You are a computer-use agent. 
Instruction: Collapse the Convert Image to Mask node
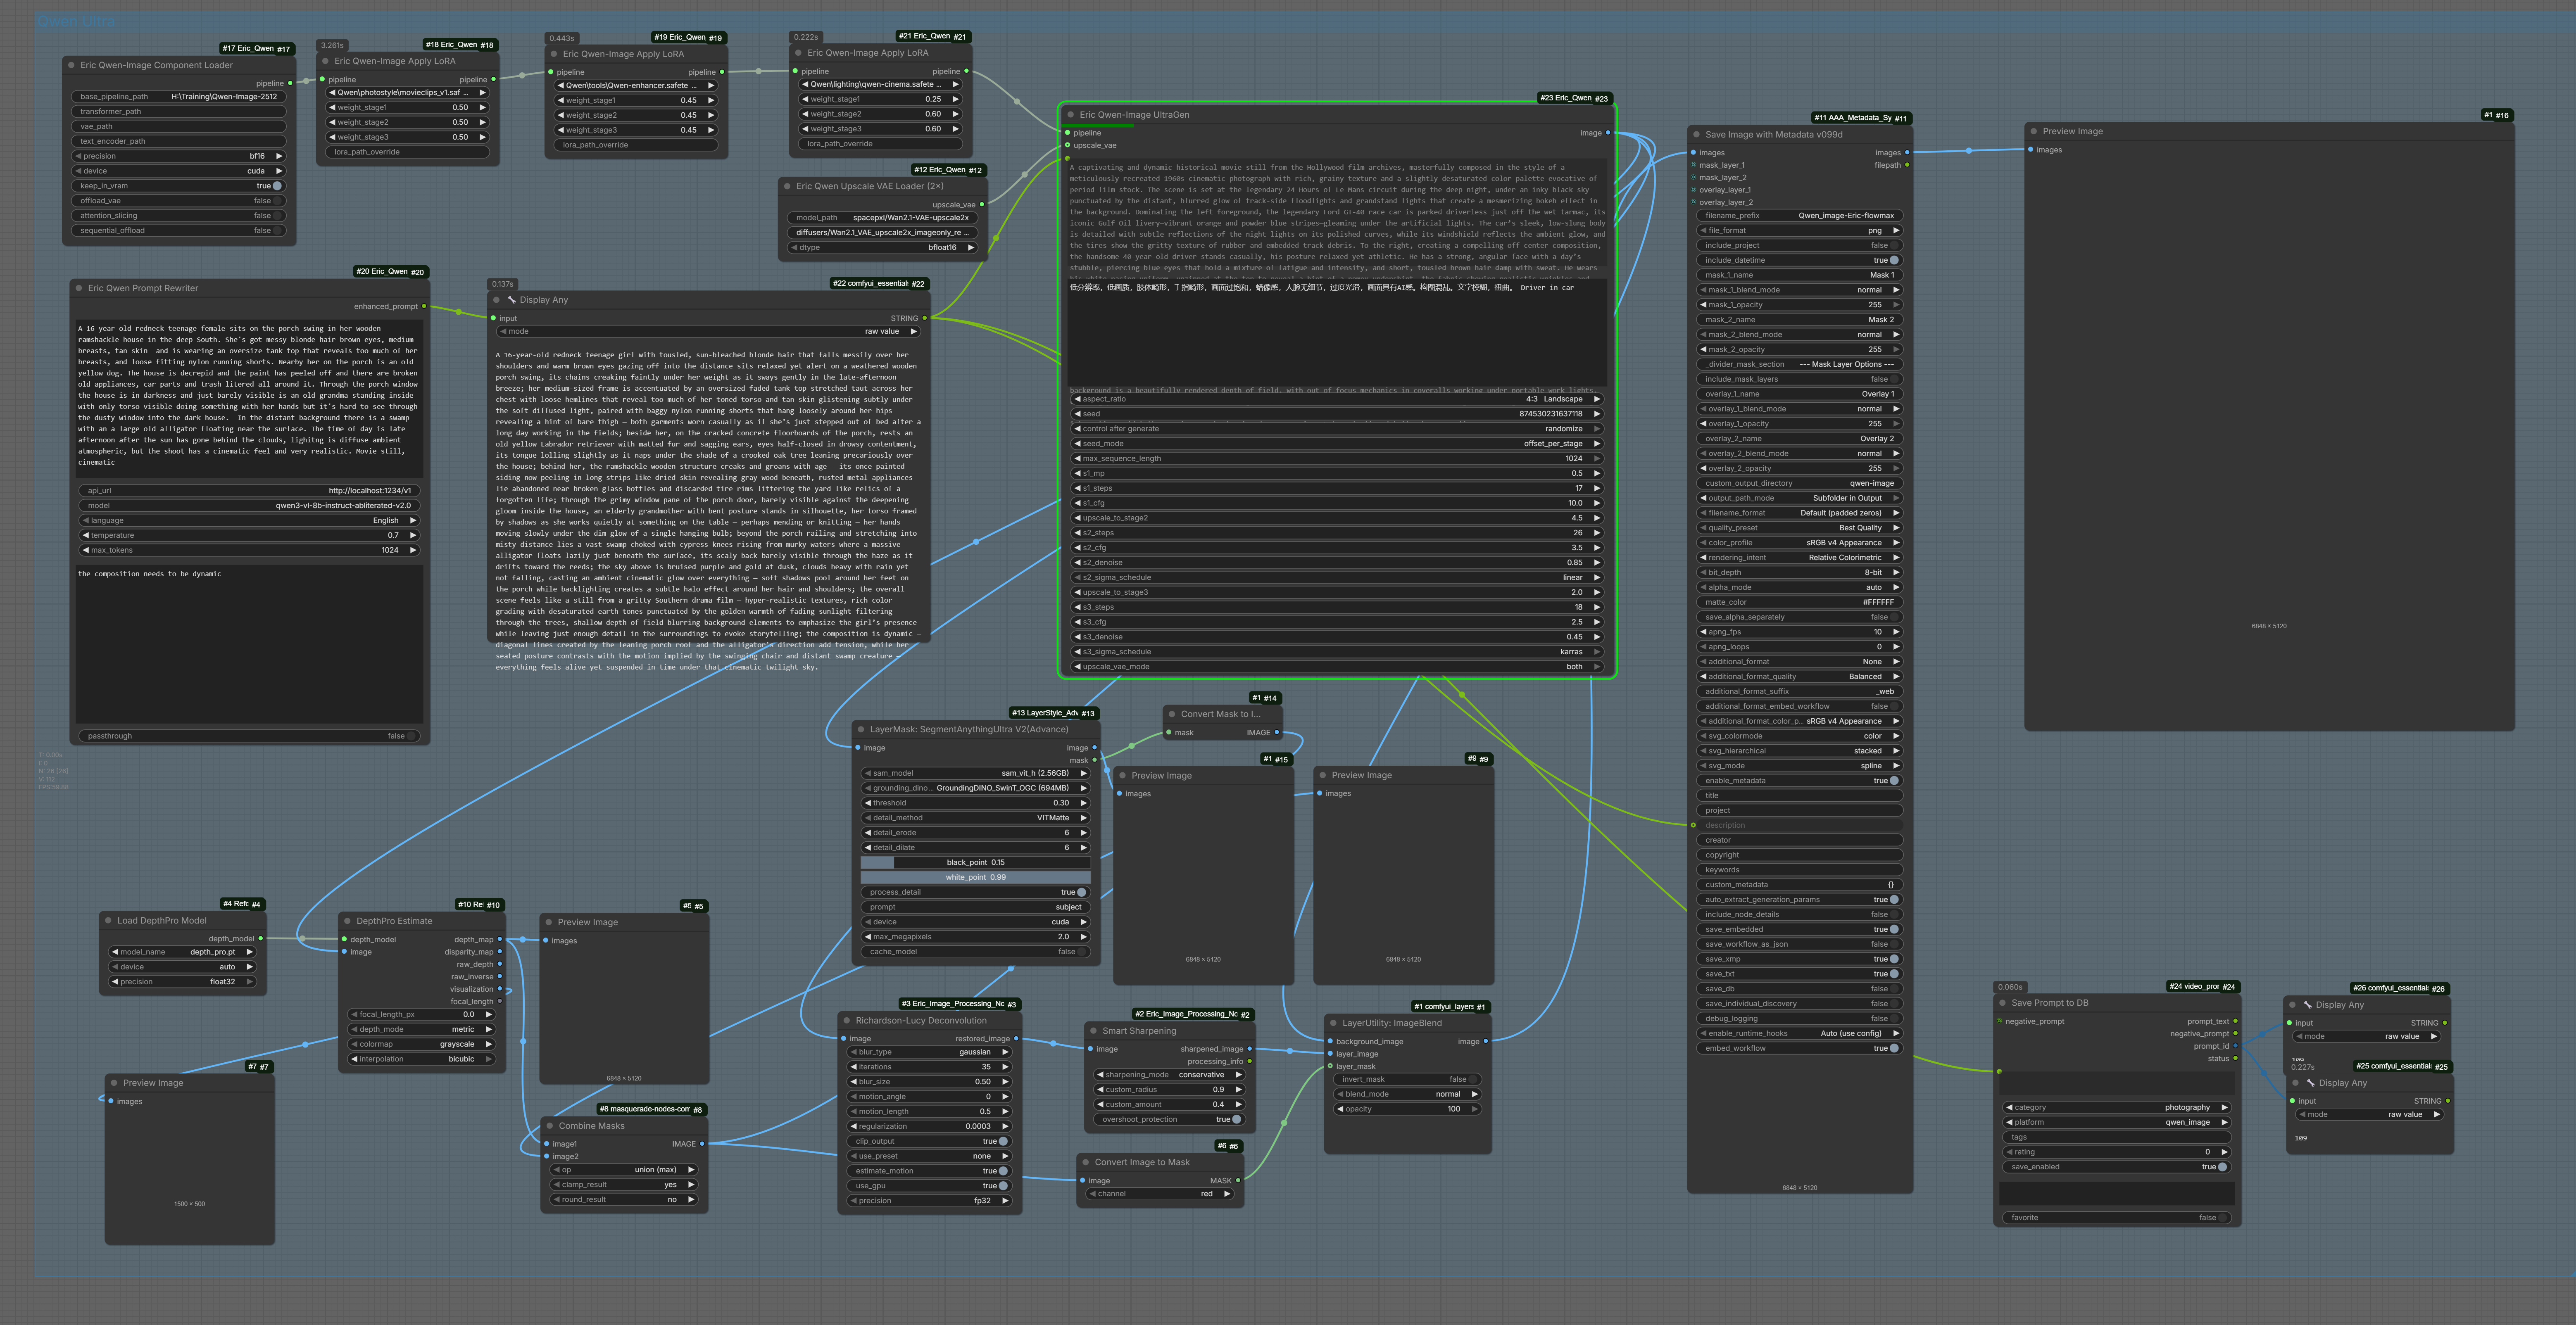[x=1086, y=1162]
